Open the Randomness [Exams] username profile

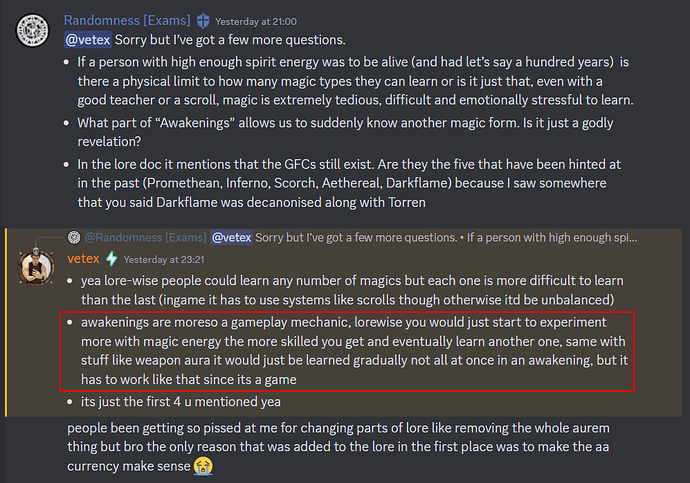coord(128,21)
